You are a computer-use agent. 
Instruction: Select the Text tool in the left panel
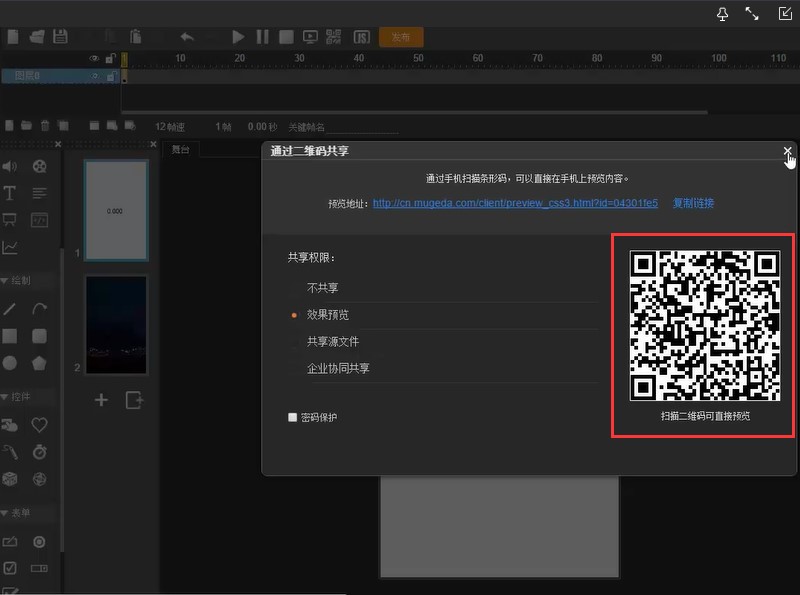pos(10,192)
